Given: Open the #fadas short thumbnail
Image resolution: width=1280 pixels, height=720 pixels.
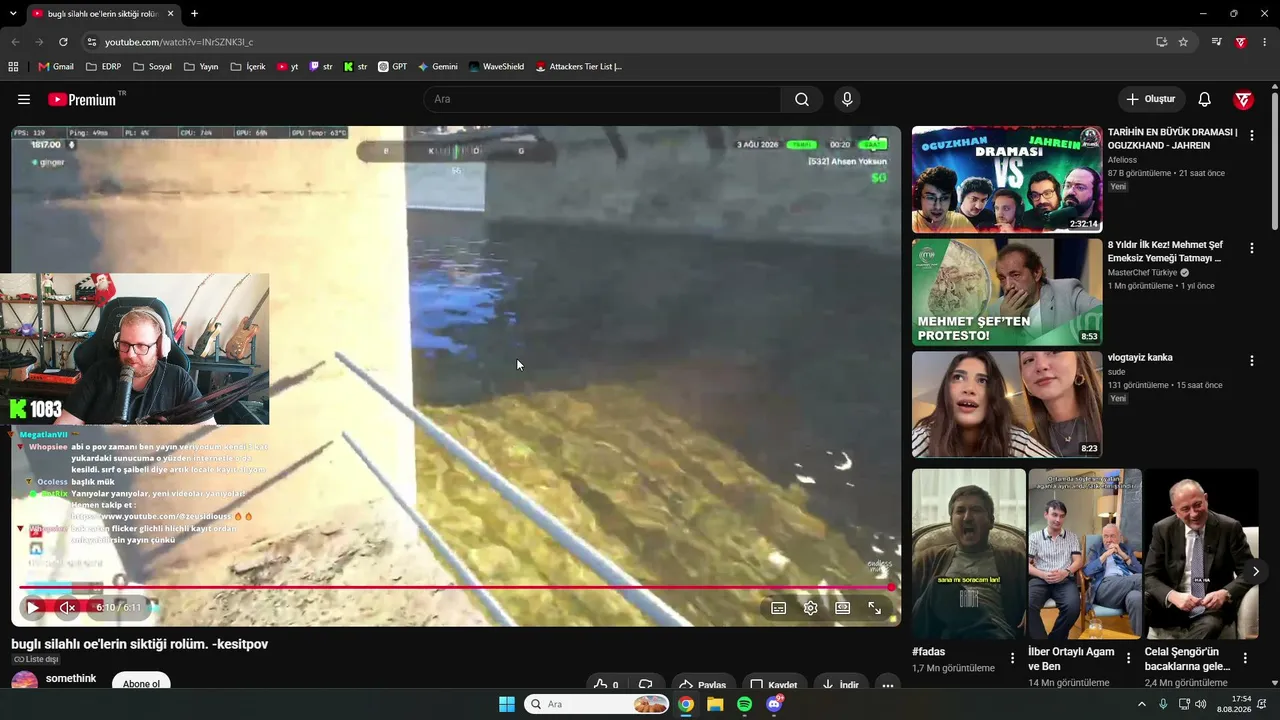Looking at the screenshot, I should (969, 554).
